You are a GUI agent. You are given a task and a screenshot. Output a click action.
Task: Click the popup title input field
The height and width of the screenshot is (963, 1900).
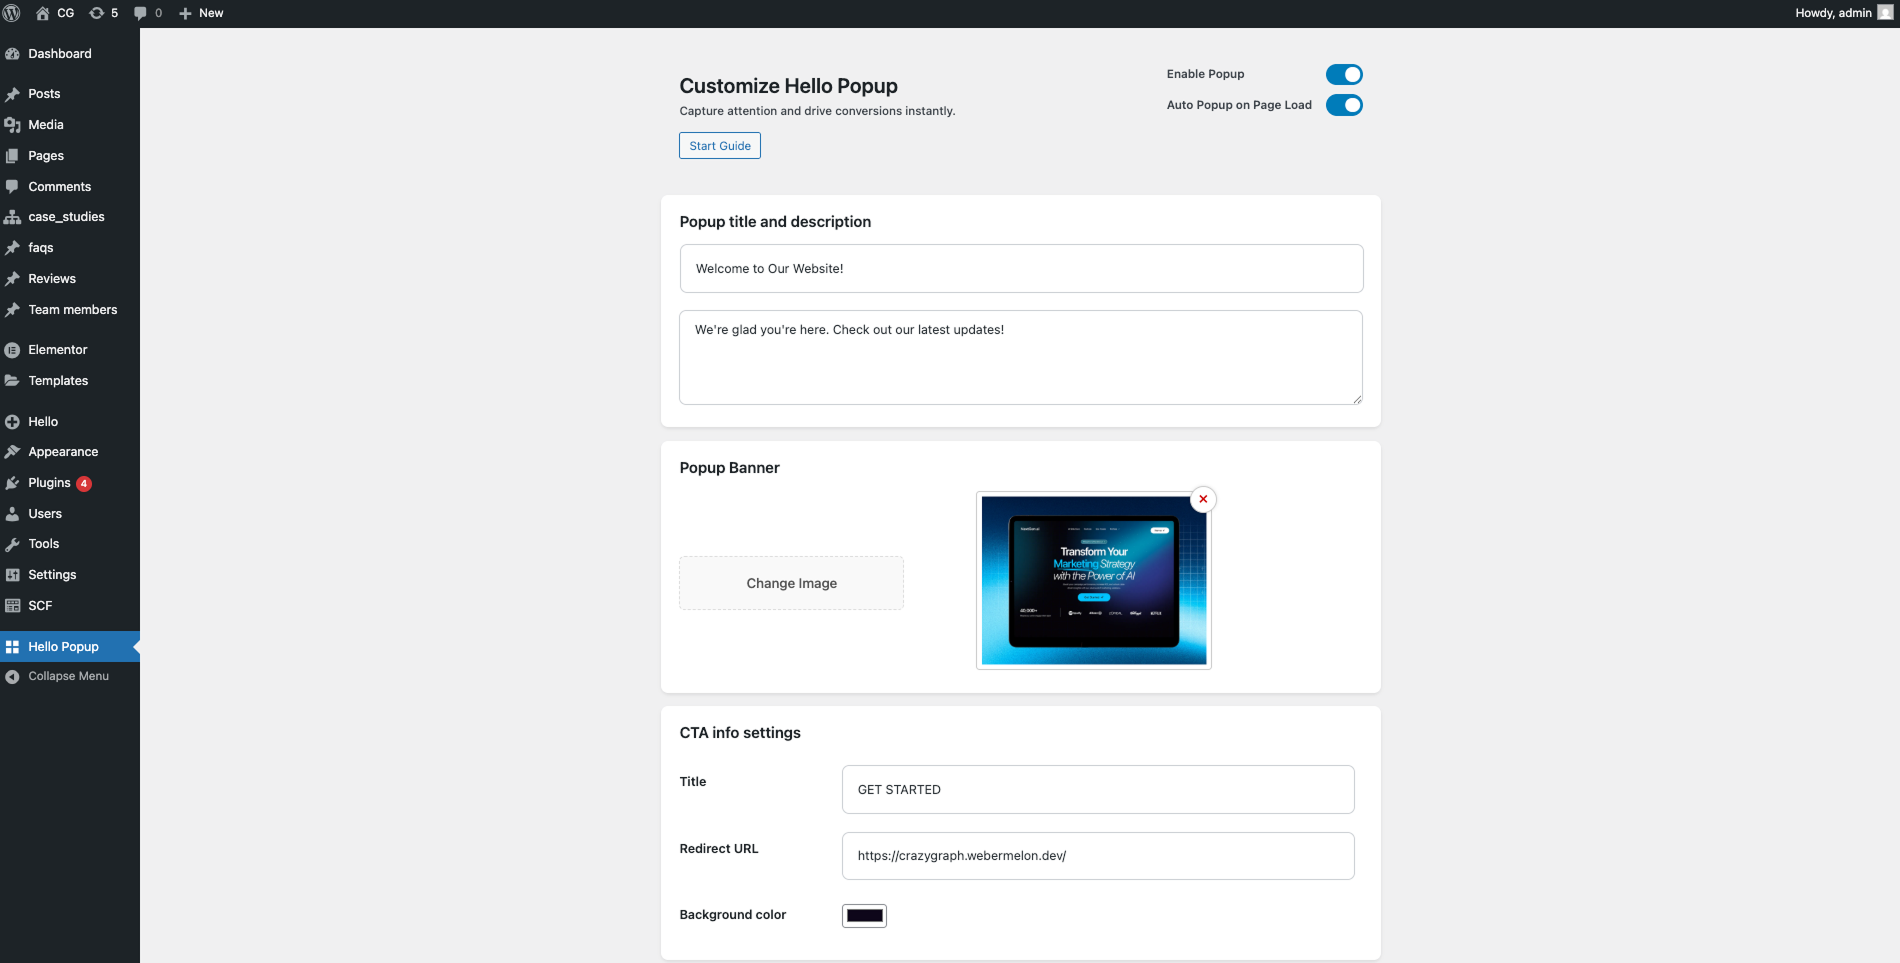[x=1021, y=269]
